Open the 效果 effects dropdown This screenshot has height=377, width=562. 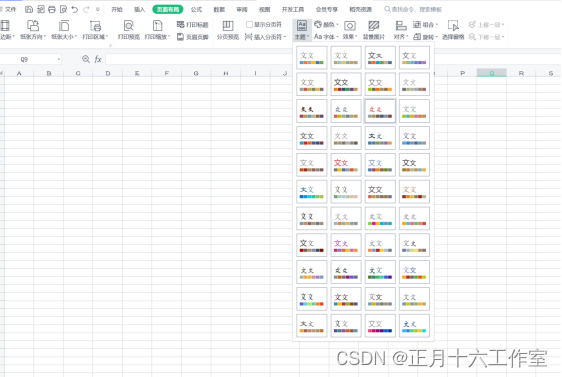(x=350, y=30)
